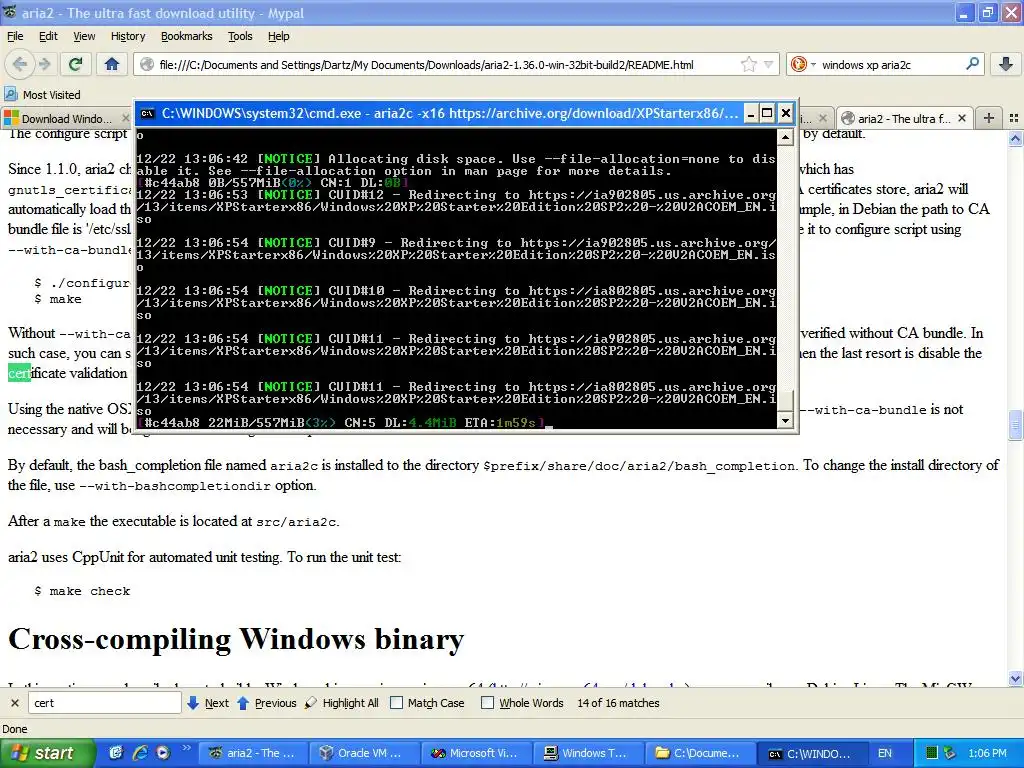
Task: Close the find bar with X
Action: tap(14, 703)
